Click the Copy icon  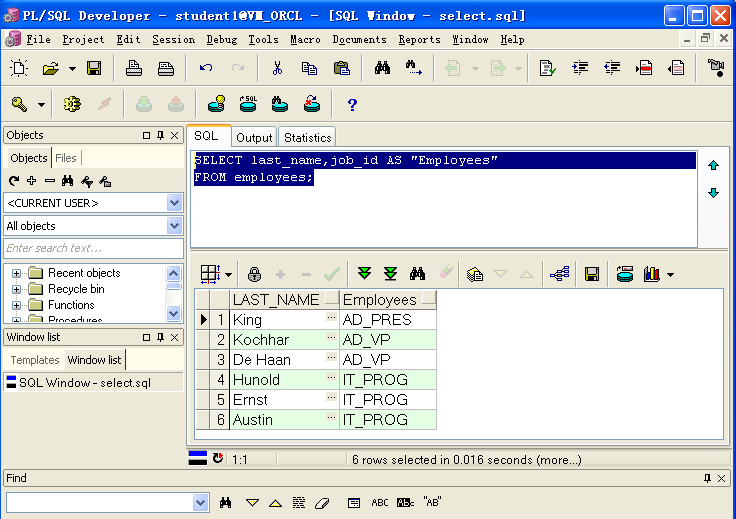pos(309,69)
